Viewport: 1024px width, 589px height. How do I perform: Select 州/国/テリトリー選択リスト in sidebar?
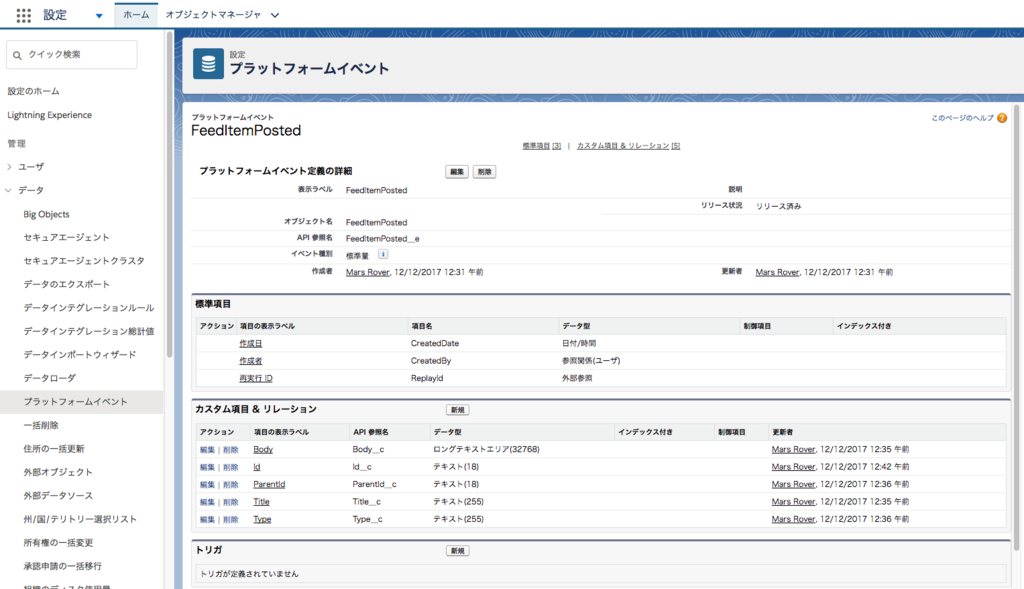click(80, 520)
